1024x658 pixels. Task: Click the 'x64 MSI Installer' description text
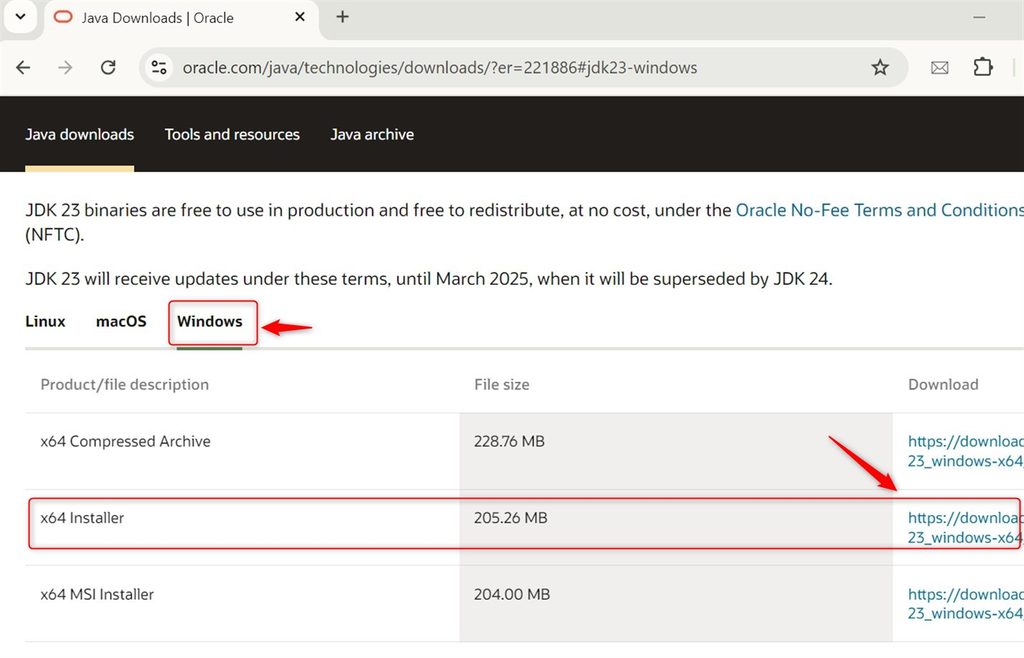97,594
